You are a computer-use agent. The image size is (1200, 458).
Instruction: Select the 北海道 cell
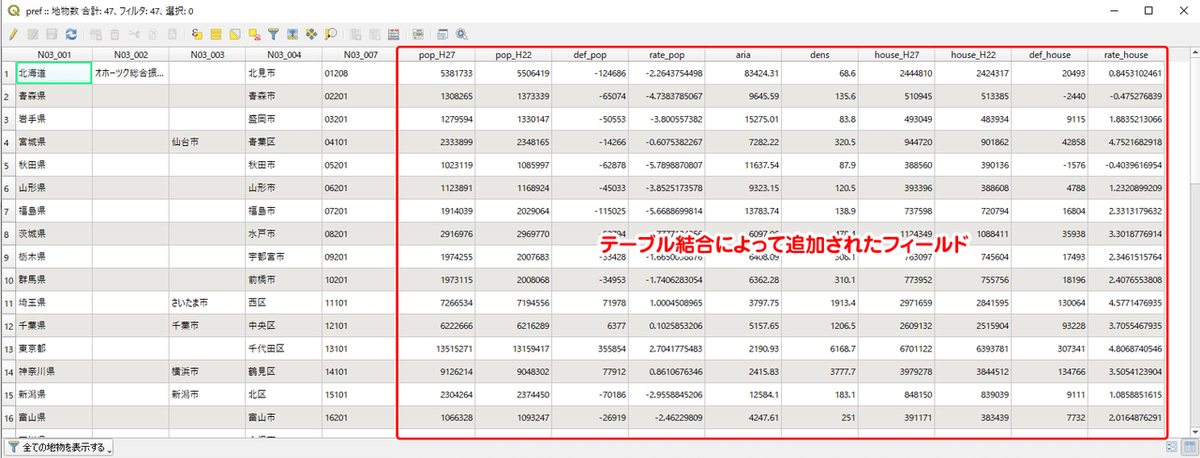tap(54, 73)
